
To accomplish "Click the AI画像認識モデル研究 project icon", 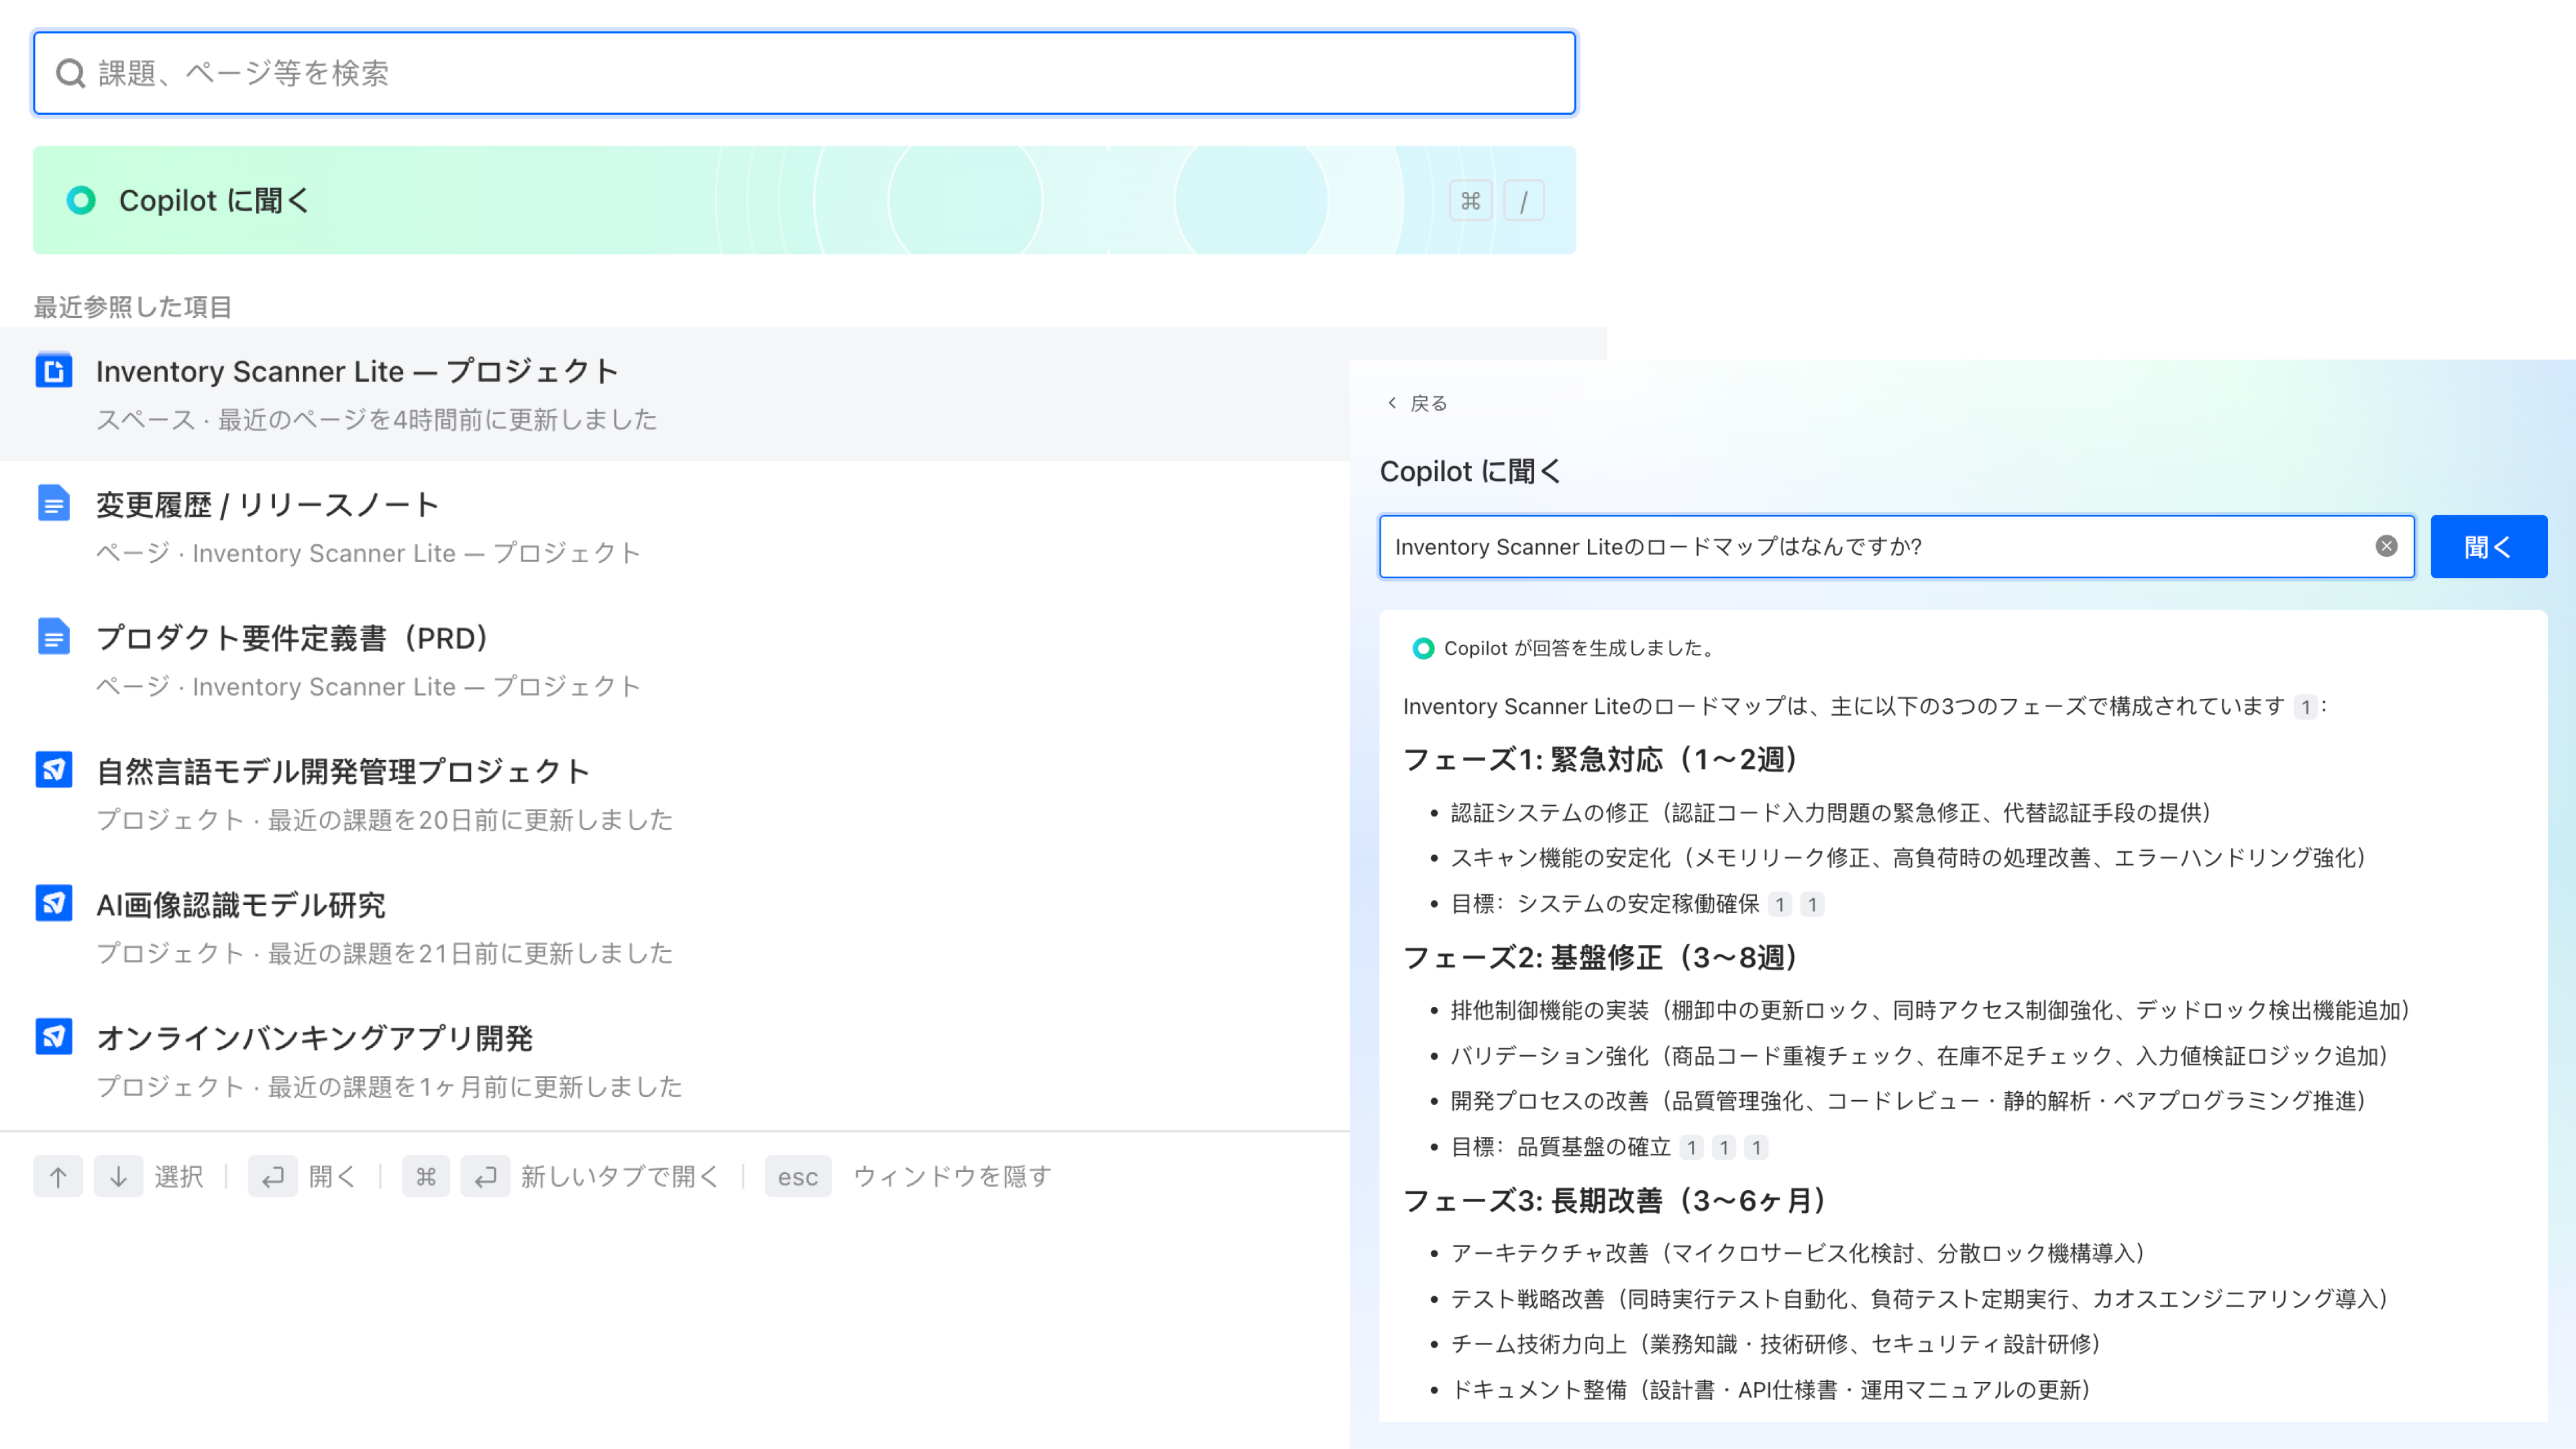I will click(x=53, y=903).
